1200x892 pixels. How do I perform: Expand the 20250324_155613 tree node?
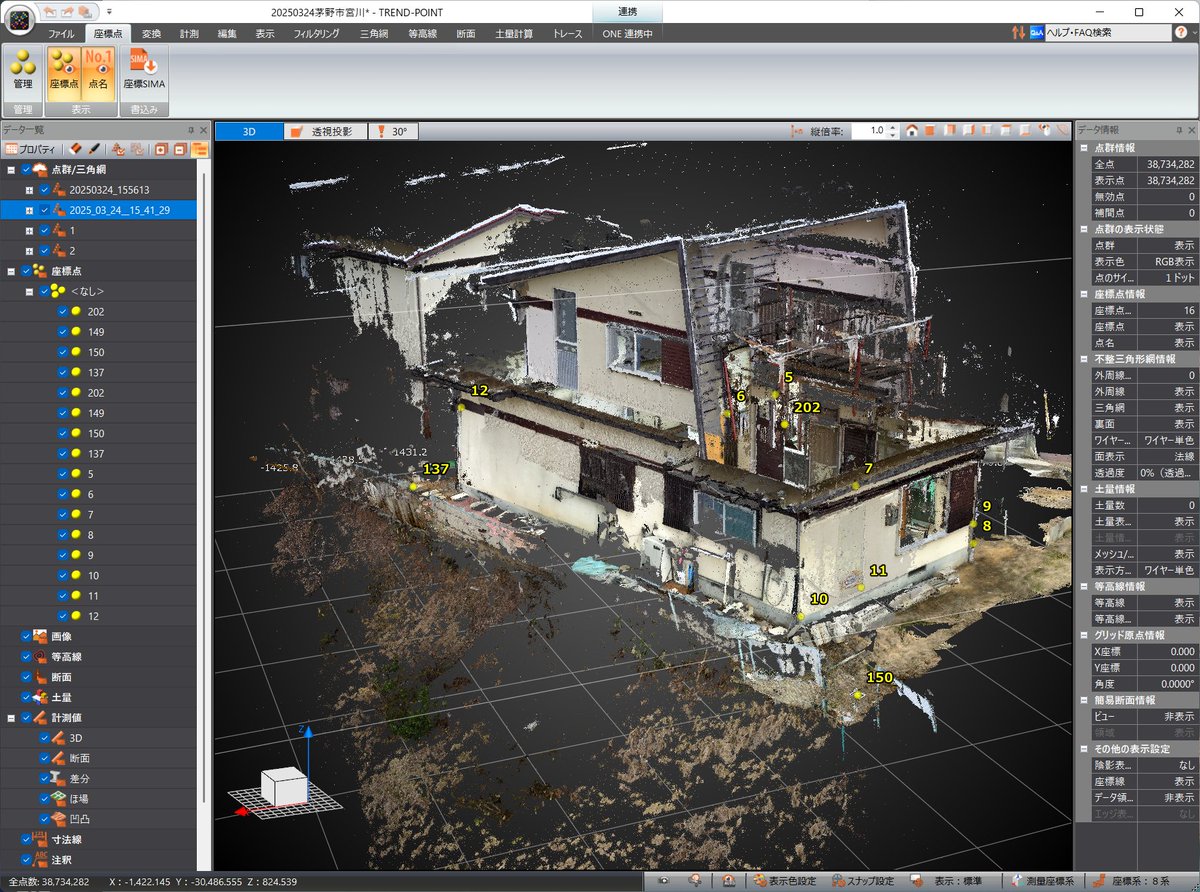coord(29,189)
